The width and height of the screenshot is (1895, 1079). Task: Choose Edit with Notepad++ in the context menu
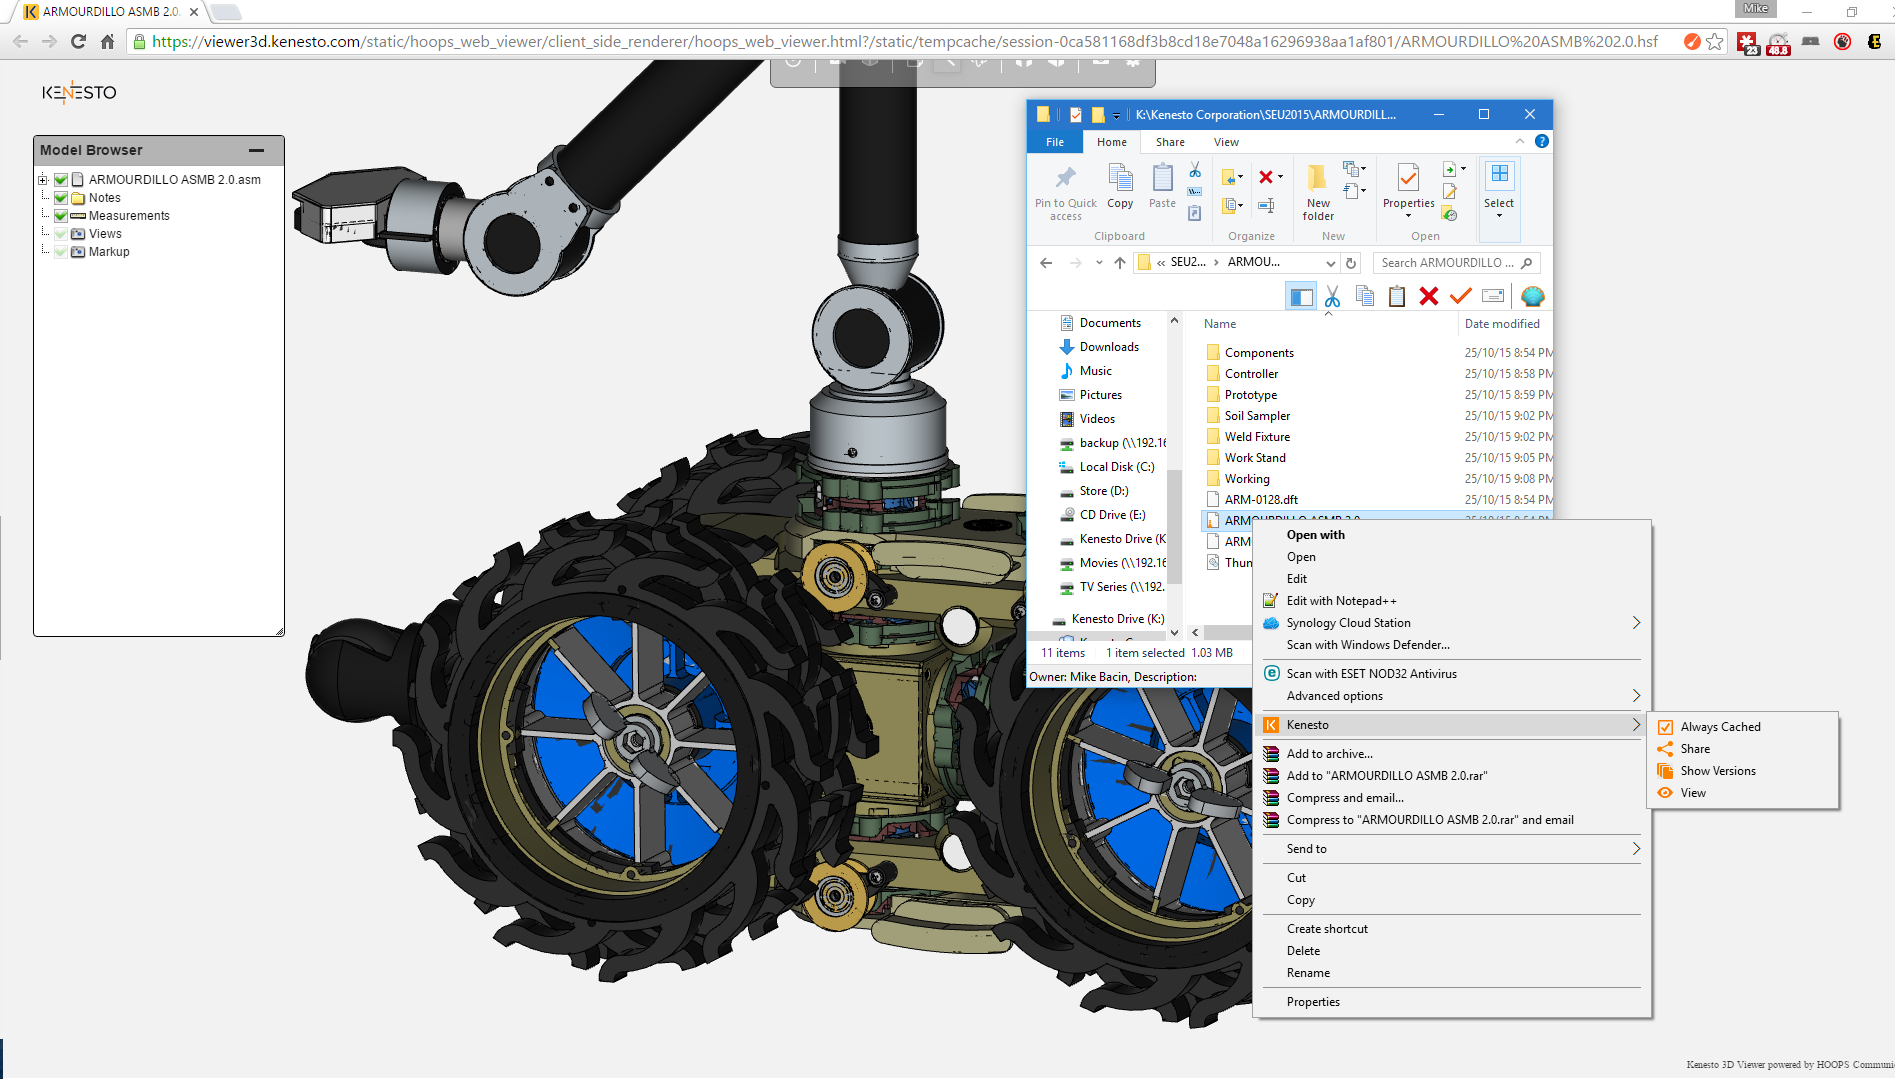point(1342,601)
